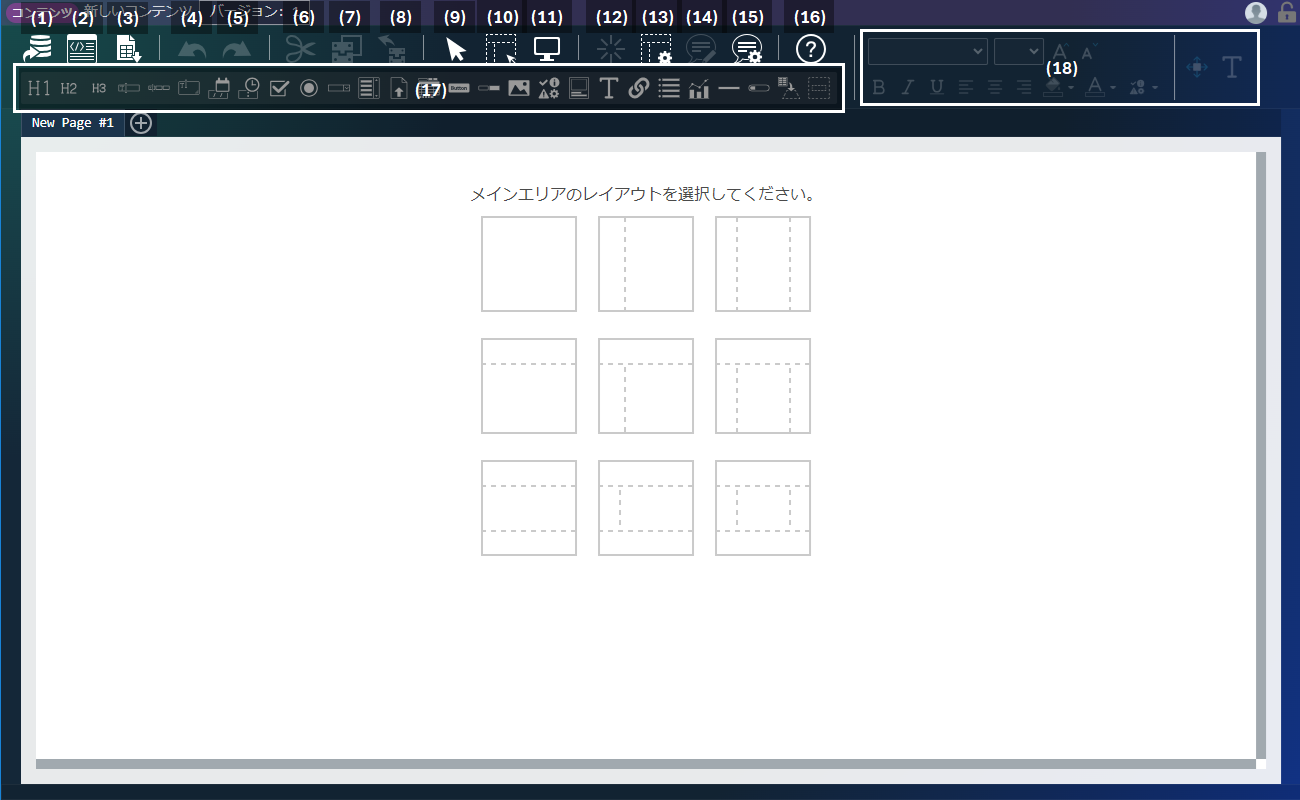Insert an H3 heading element
The width and height of the screenshot is (1300, 800).
click(x=99, y=88)
